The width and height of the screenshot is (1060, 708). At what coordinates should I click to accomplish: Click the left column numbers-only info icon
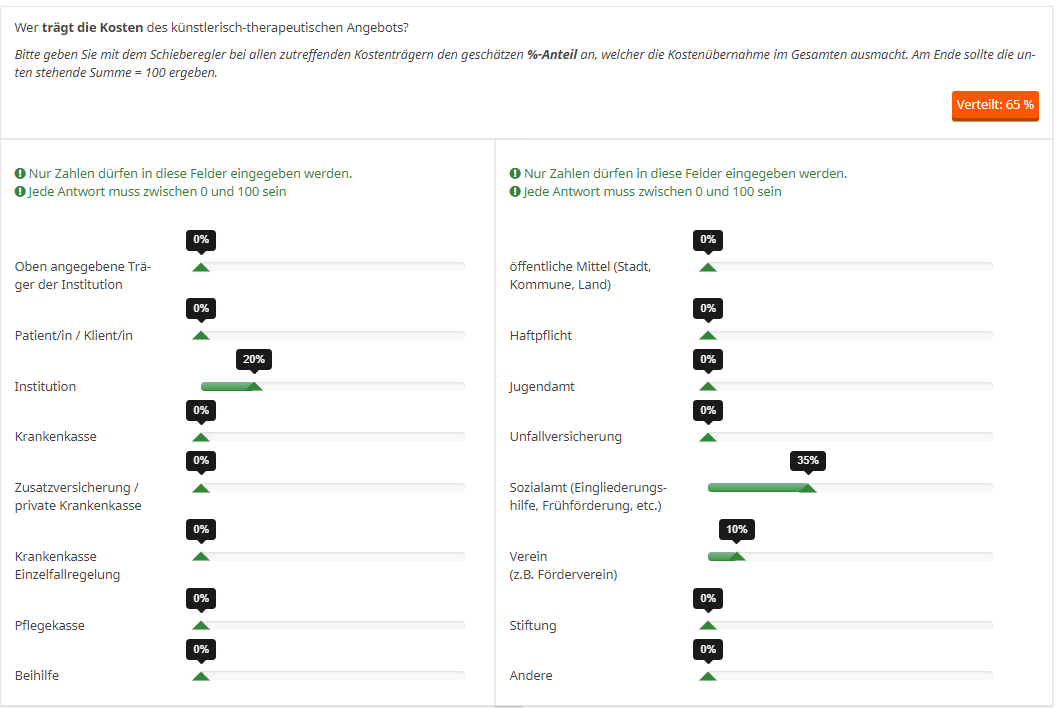[x=20, y=174]
